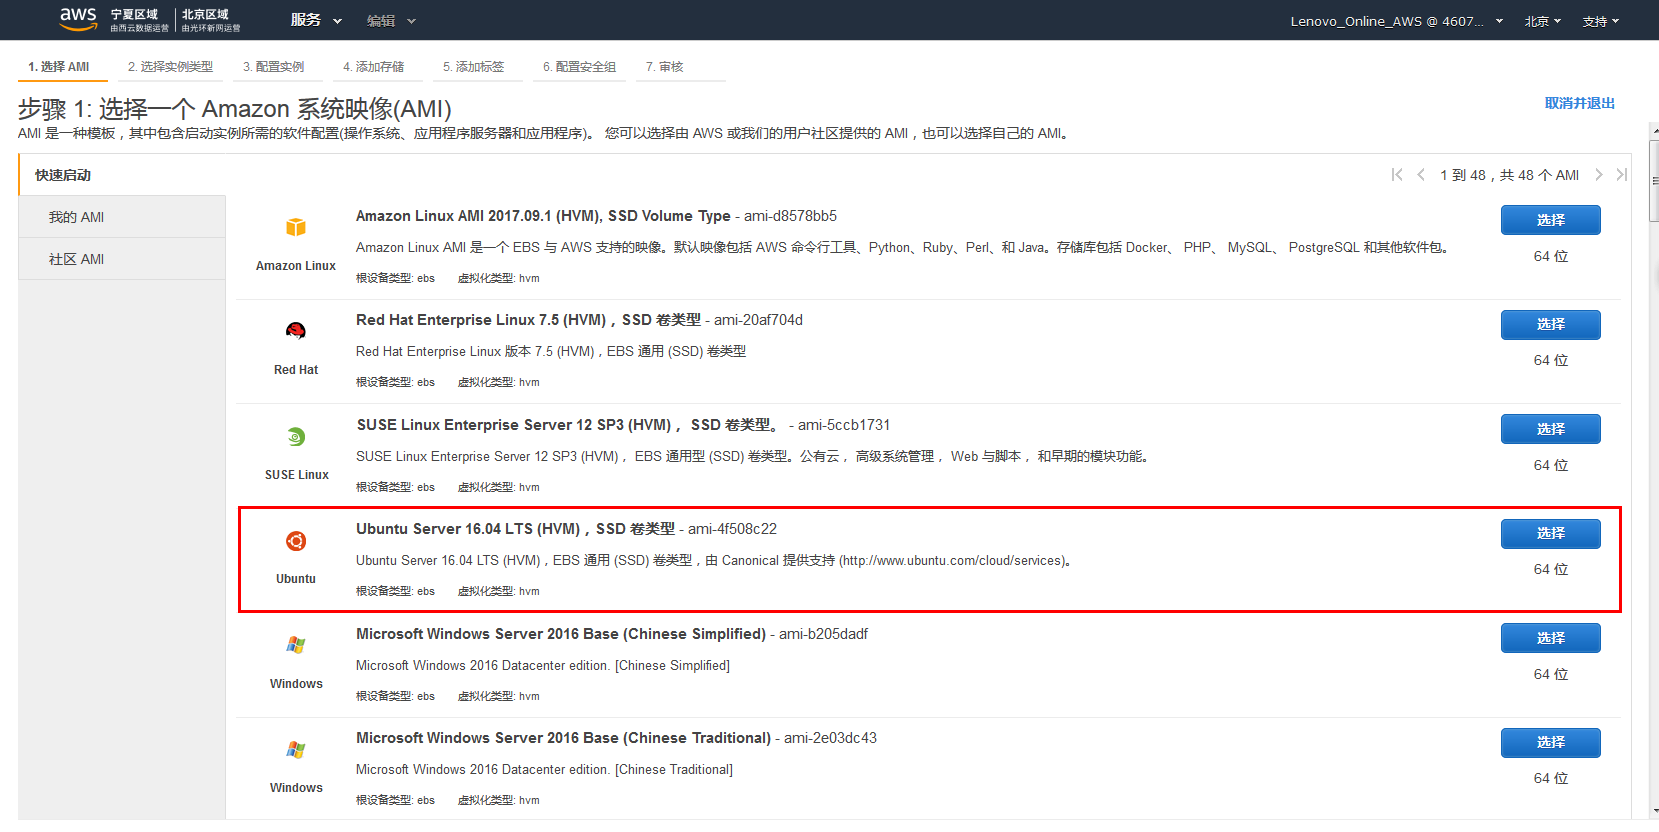Click Amazon Linux AMI 2017.09.1 title text
The height and width of the screenshot is (832, 1659).
coord(543,216)
